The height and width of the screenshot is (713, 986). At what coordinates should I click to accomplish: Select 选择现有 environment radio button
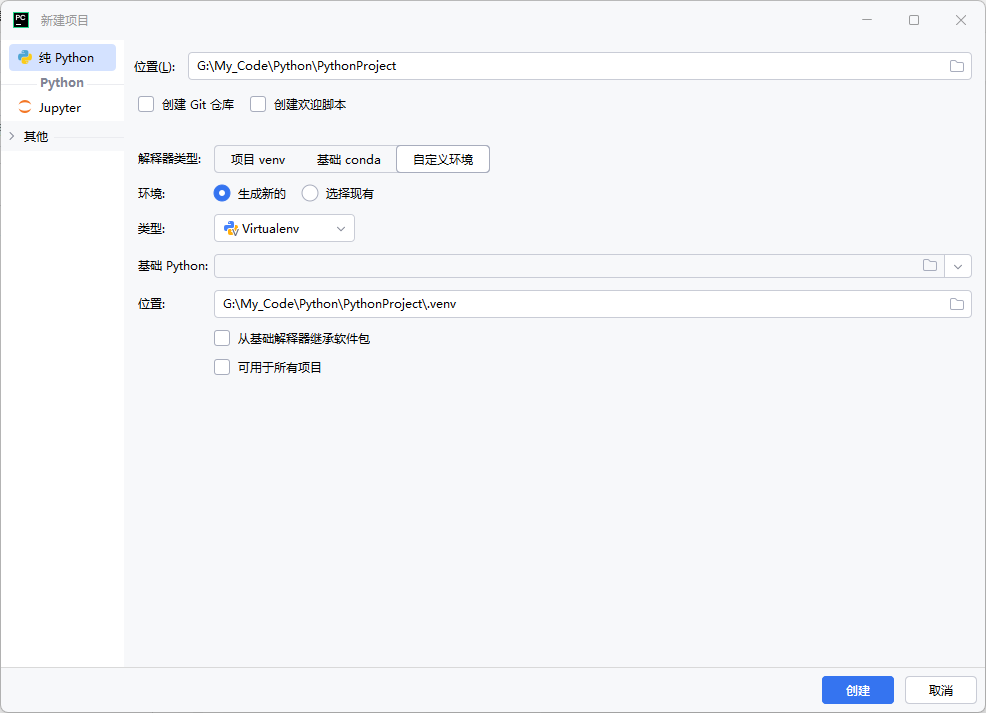click(310, 193)
